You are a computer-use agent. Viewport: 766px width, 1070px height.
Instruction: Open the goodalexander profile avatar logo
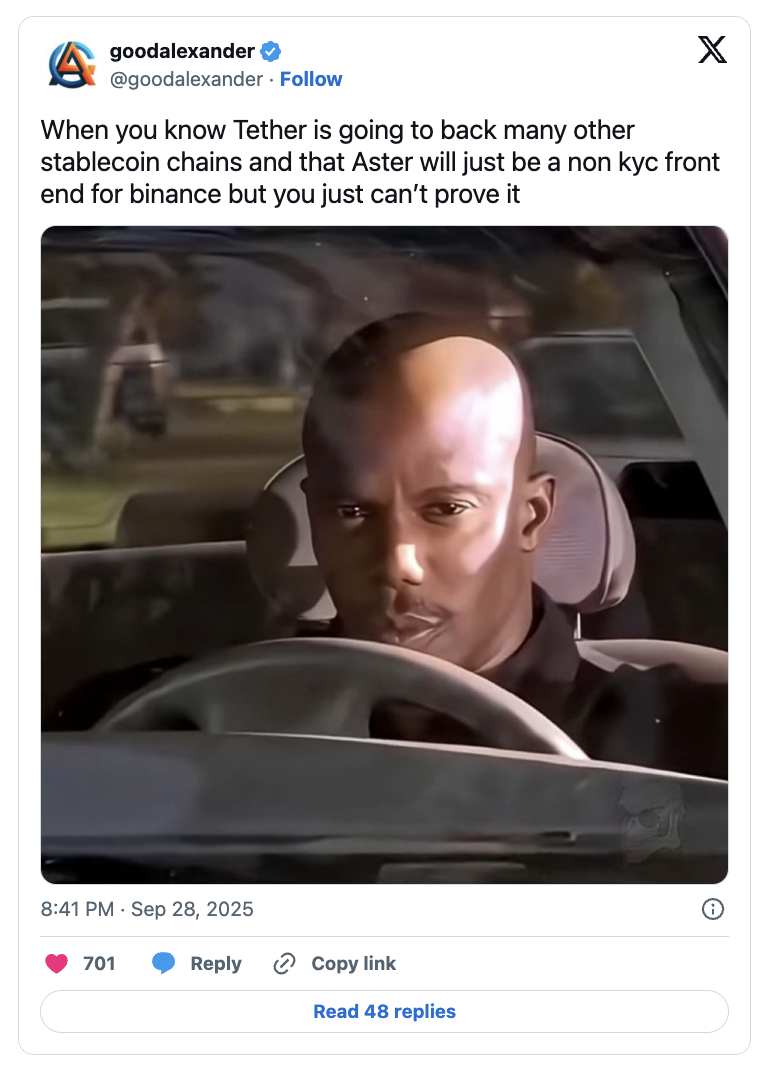(72, 65)
